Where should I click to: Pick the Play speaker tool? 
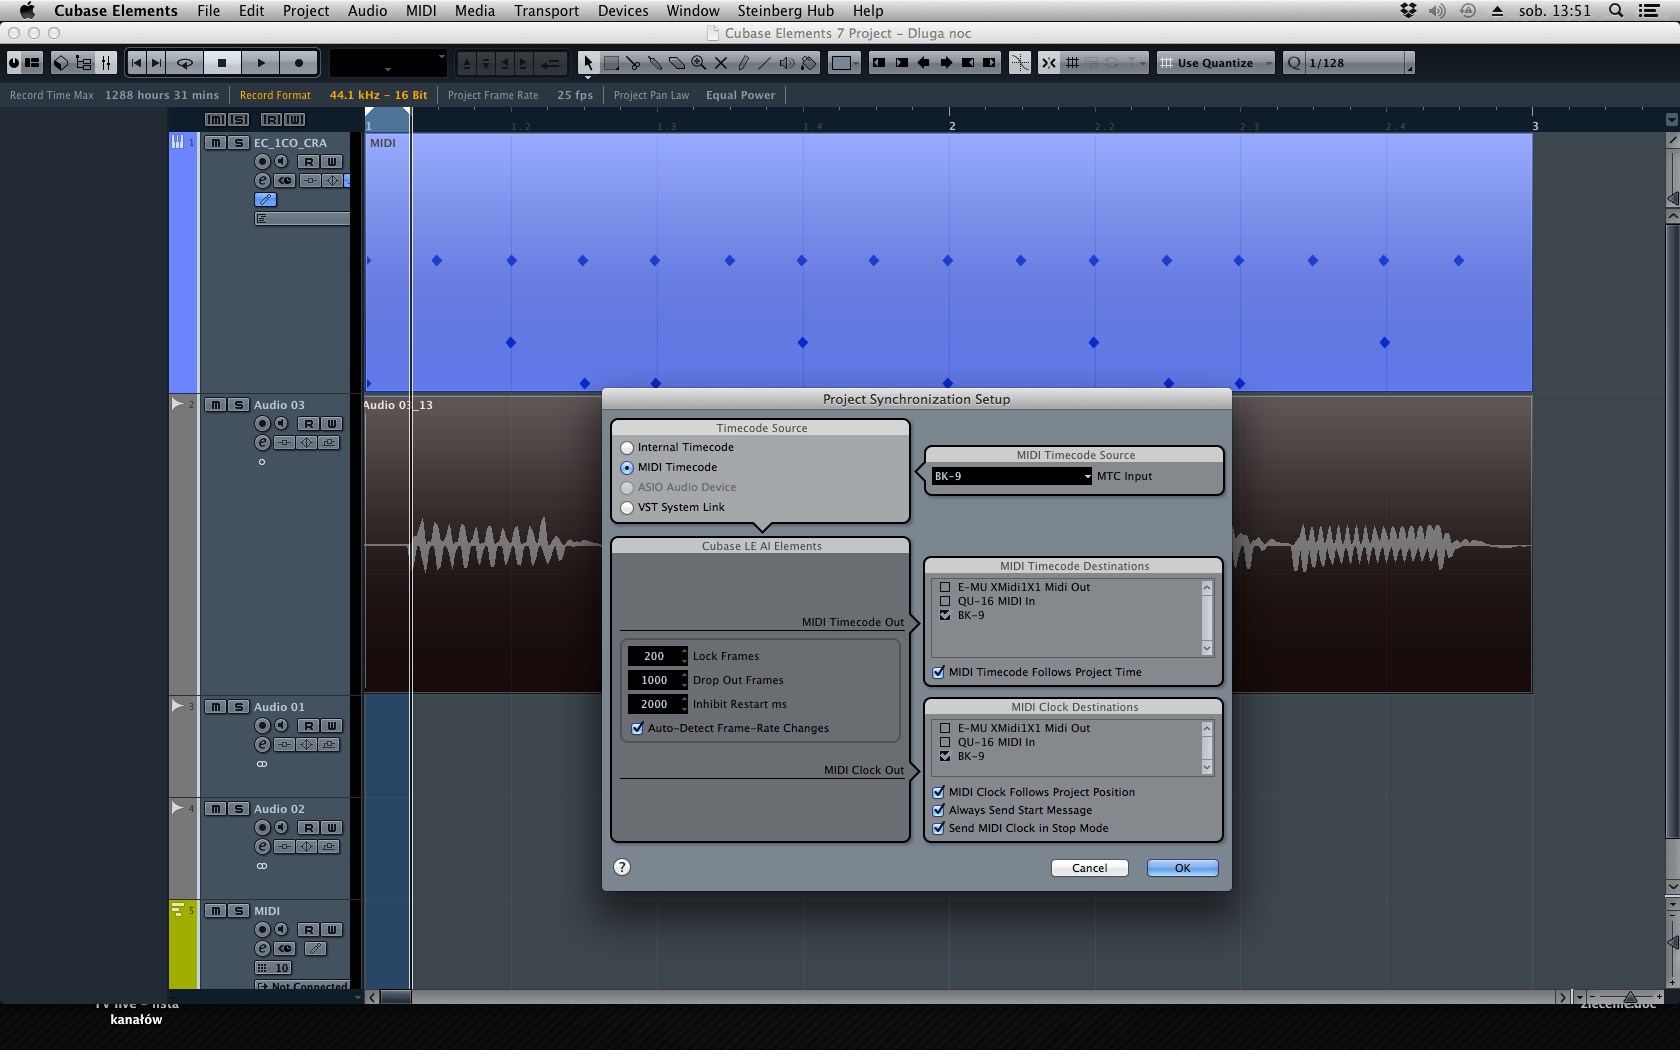787,63
